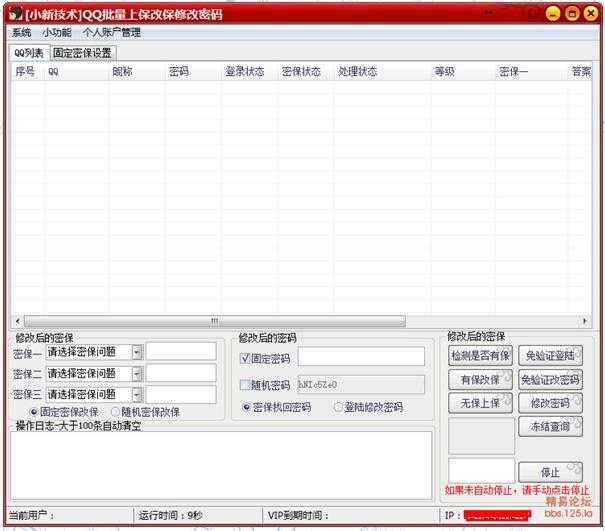Sort by the 密保状态 column header
Screen dimensions: 605x531
coord(306,72)
